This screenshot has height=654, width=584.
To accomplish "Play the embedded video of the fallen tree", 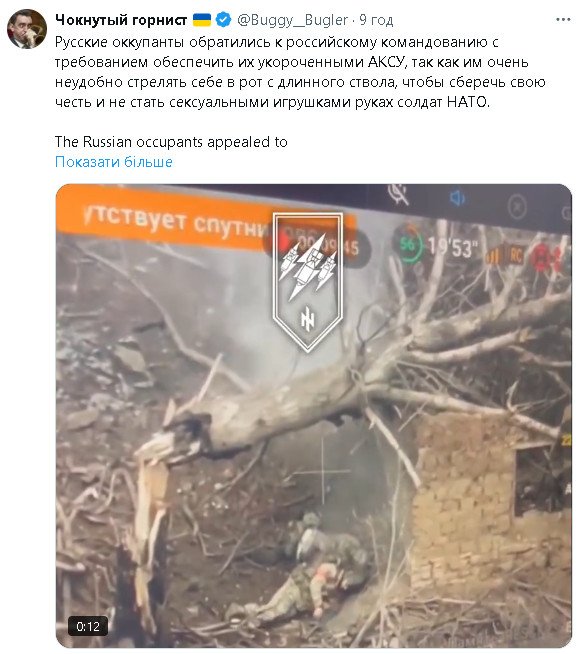I will 314,416.
